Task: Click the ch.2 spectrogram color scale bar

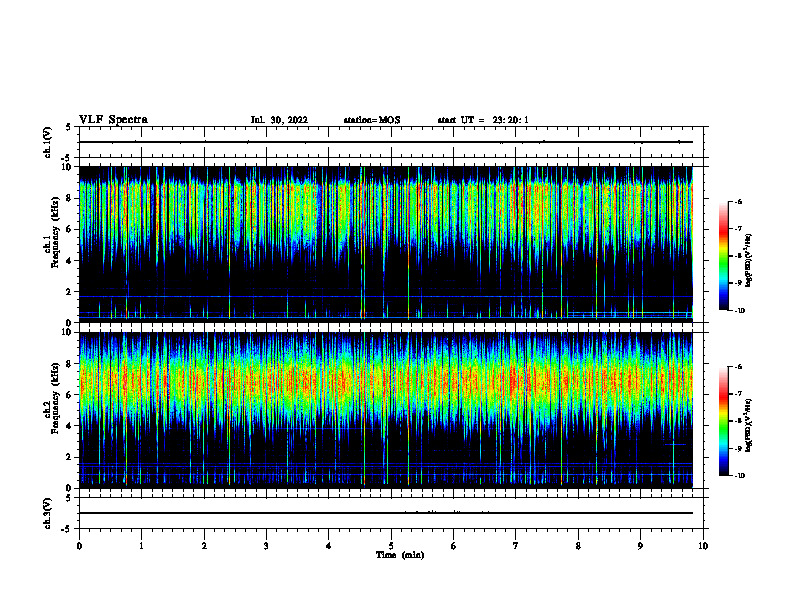Action: (x=724, y=421)
